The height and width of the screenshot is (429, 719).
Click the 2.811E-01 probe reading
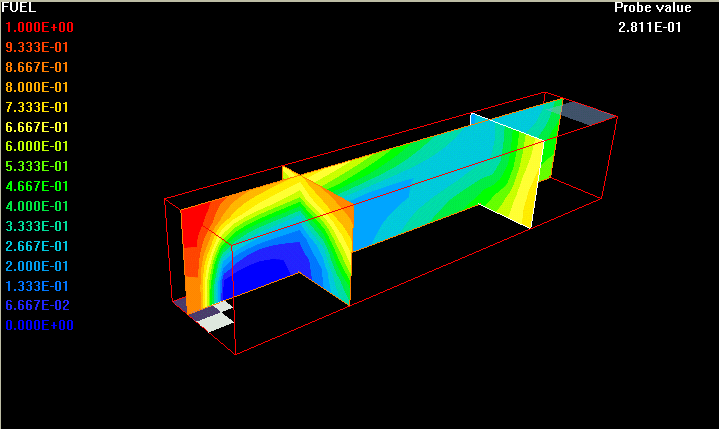650,27
